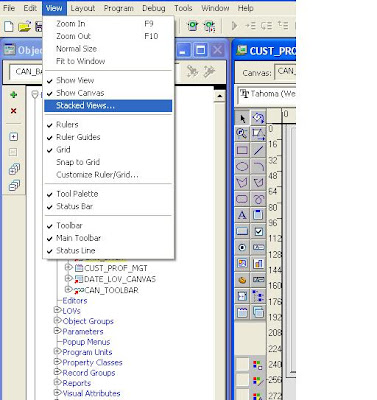Click the Run Form Debug toolbar icon
The image size is (377, 400).
coord(209,26)
